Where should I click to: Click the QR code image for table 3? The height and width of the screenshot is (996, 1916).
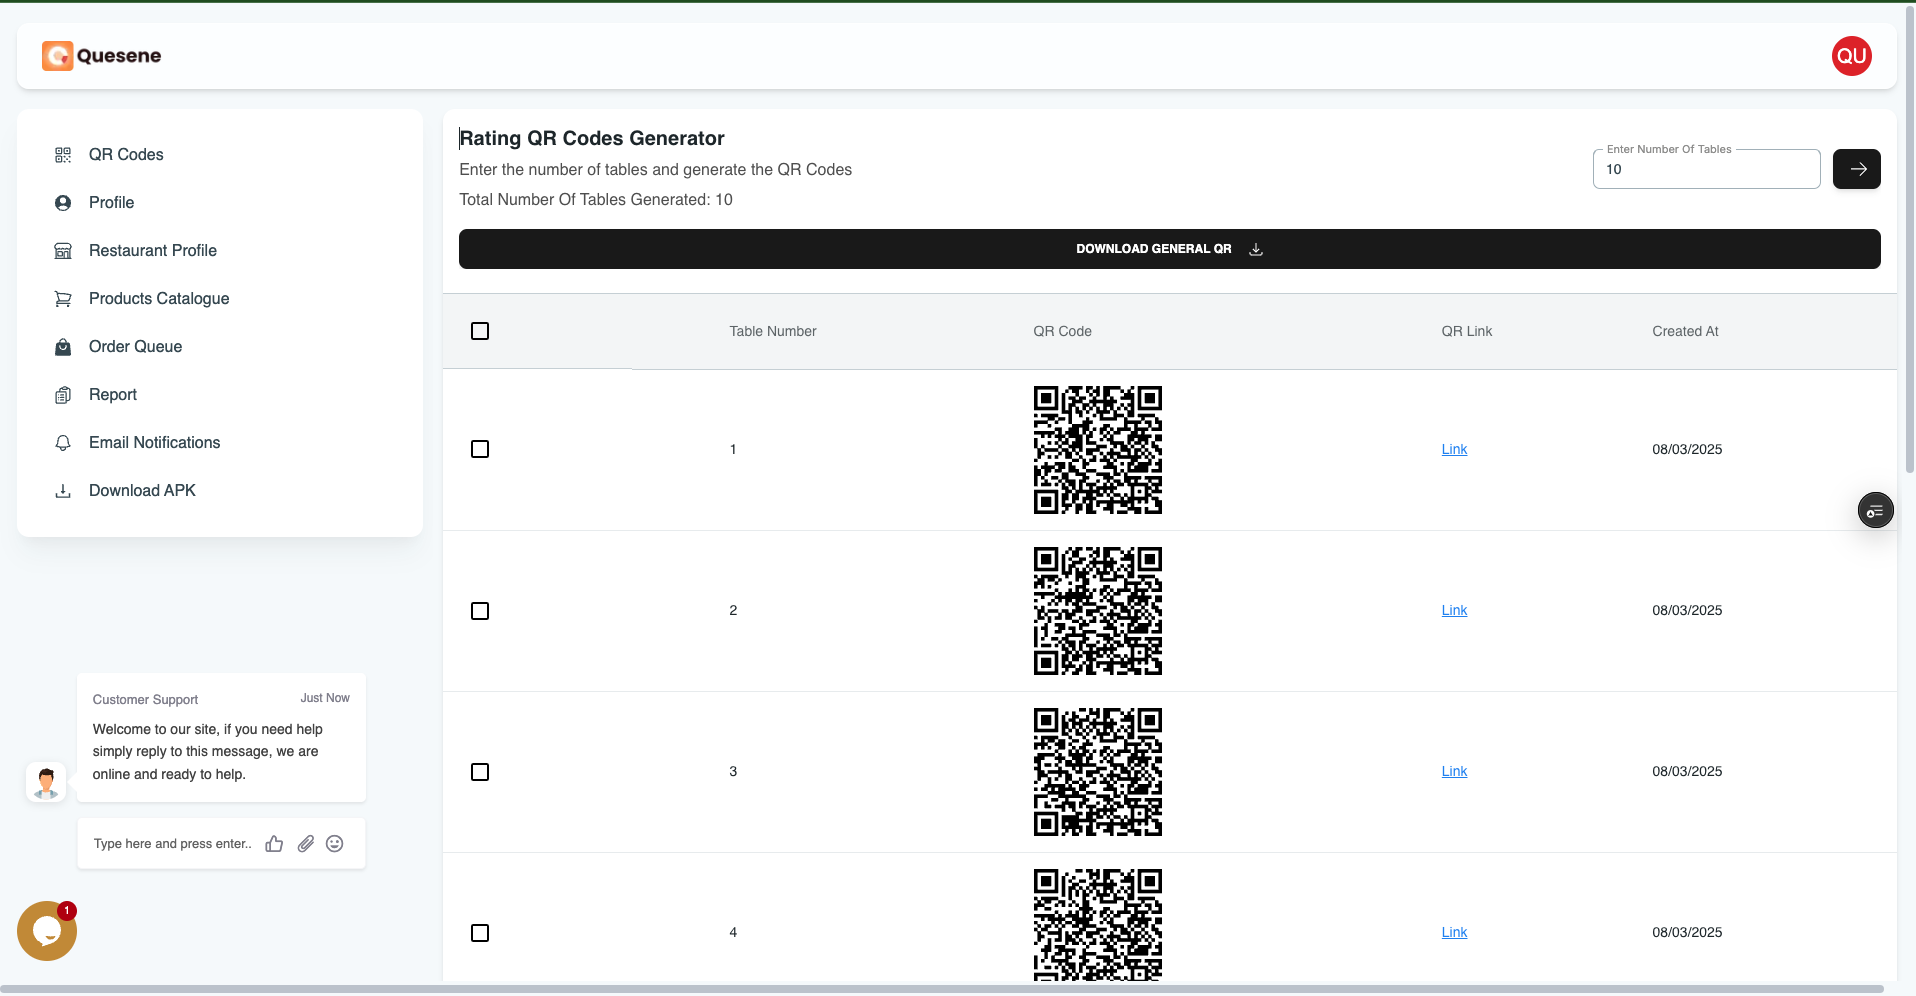pyautogui.click(x=1097, y=772)
